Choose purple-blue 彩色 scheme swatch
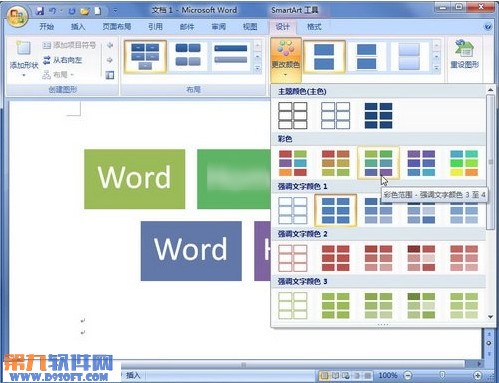The image size is (499, 383). [421, 163]
